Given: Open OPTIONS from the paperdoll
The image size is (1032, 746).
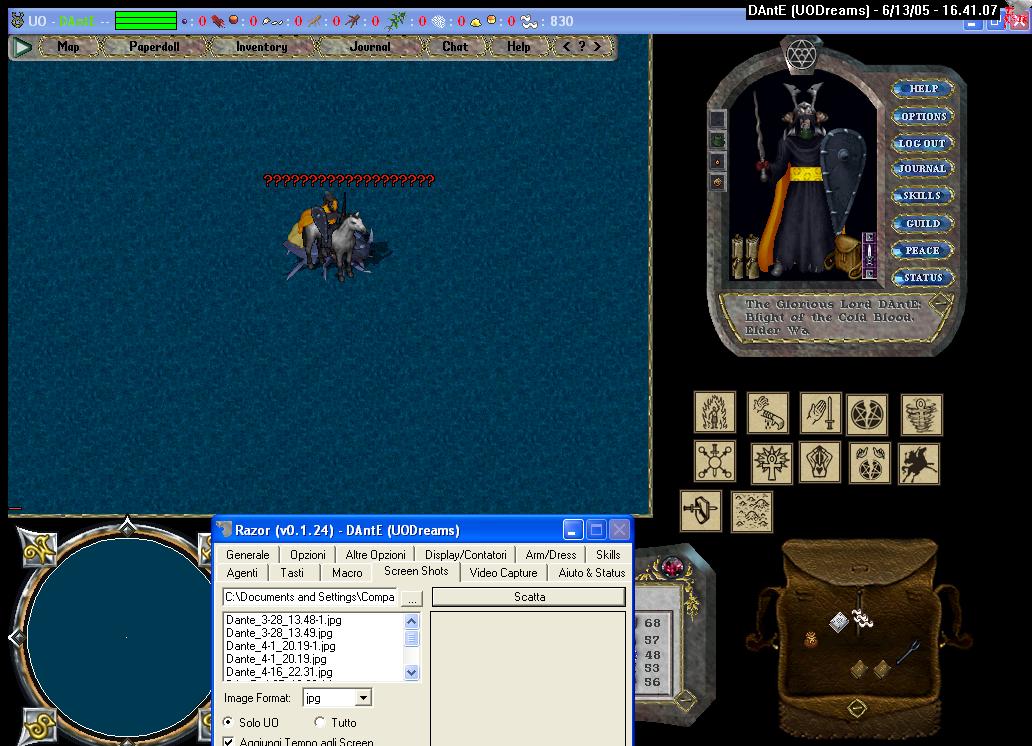Looking at the screenshot, I should click(923, 116).
